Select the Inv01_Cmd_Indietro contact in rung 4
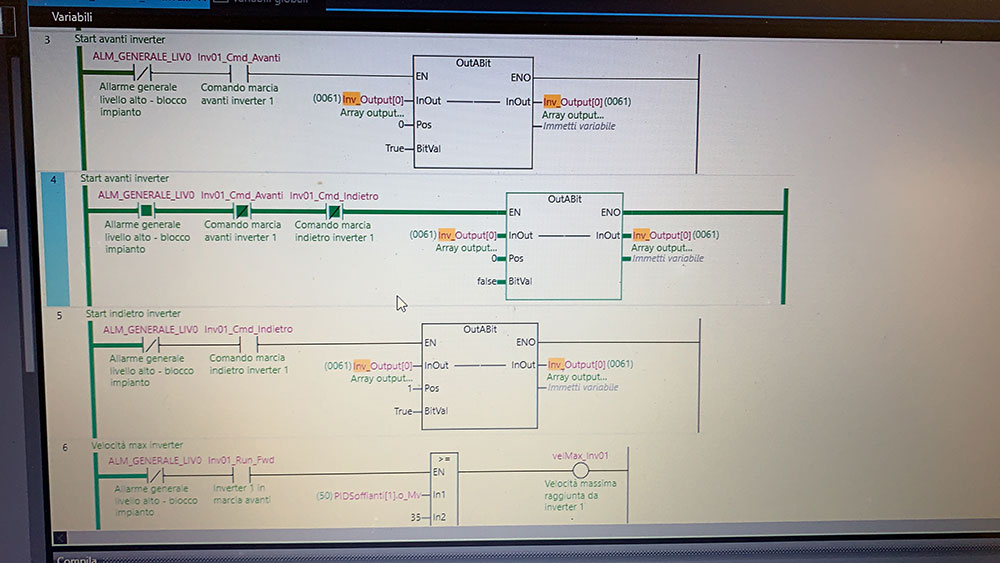 pos(334,211)
